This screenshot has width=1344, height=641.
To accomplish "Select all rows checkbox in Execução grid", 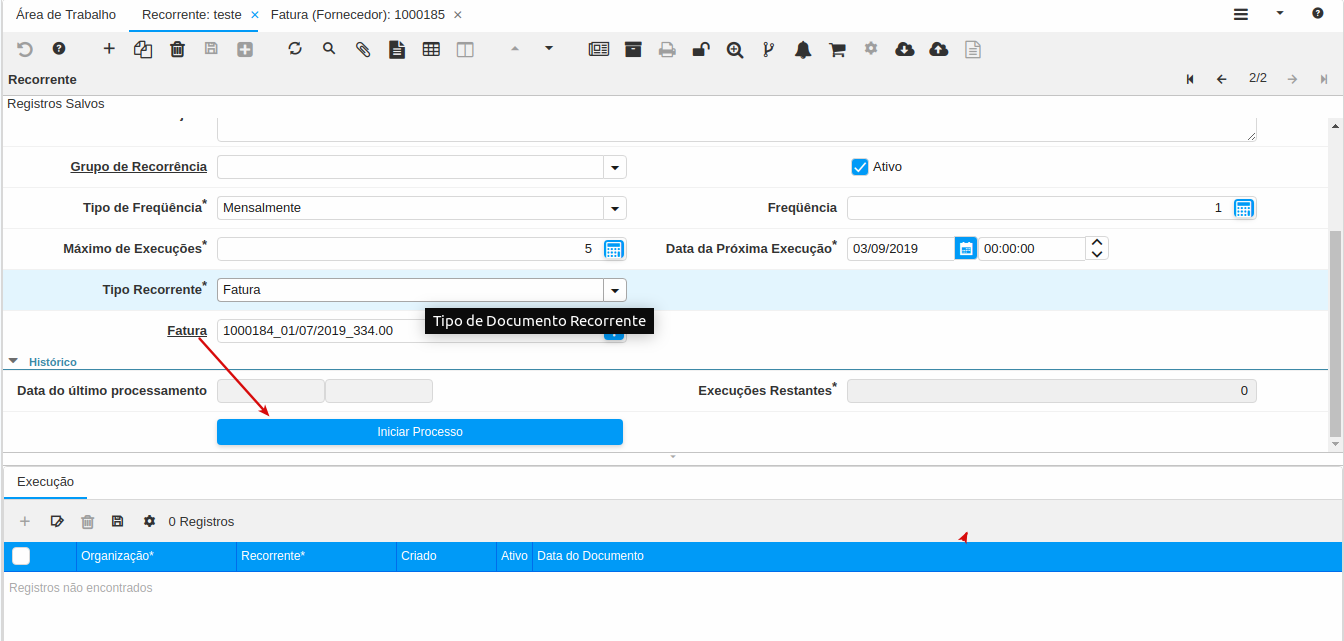I will (21, 556).
